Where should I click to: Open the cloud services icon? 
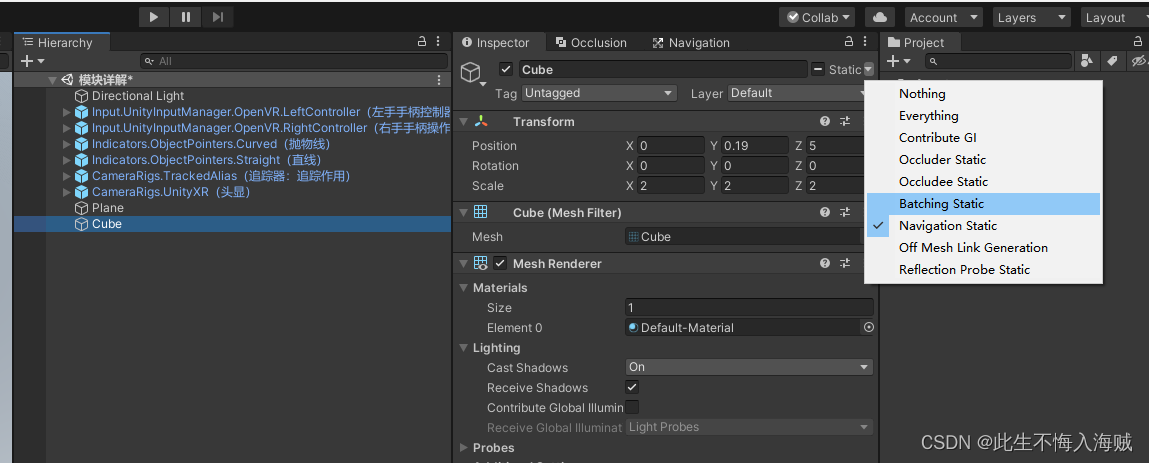[x=879, y=17]
